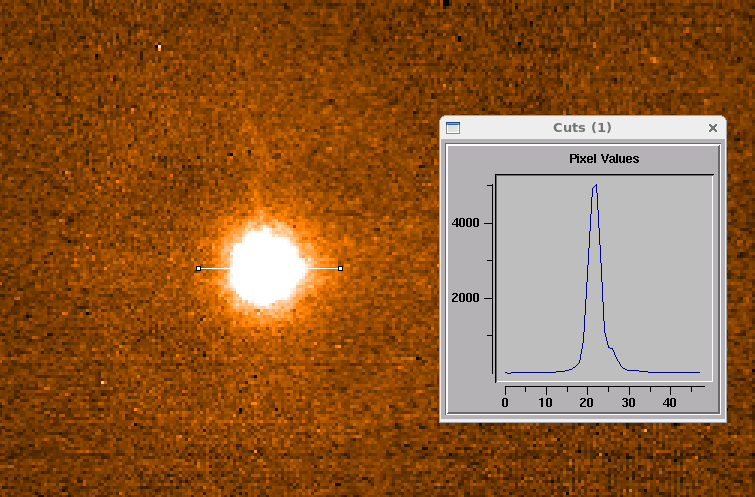
Task: Select the left endpoint handle of the cut line
Action: (199, 268)
